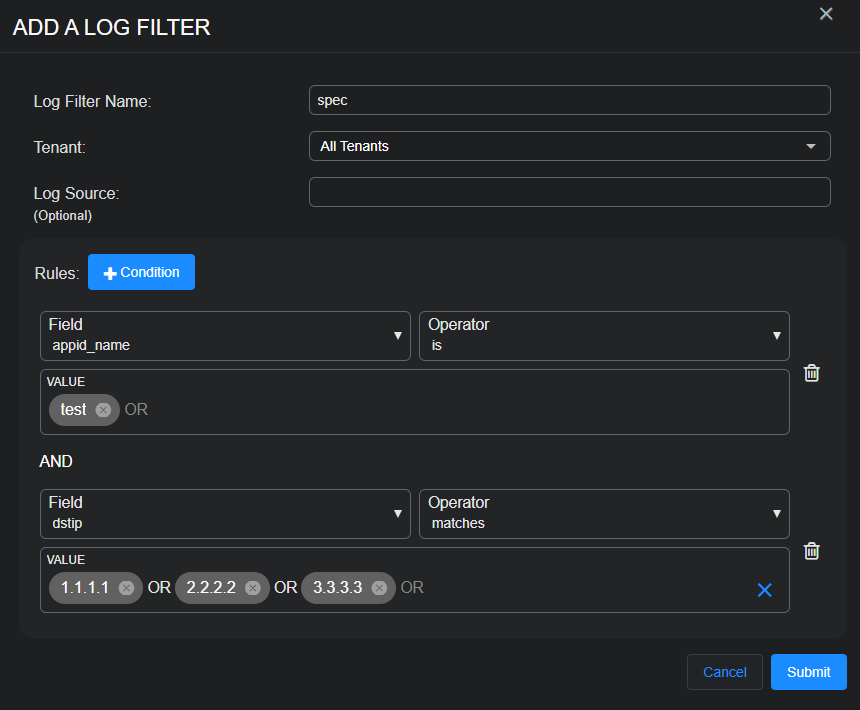Clear all dstip values with blue X
The image size is (860, 710).
tap(765, 590)
